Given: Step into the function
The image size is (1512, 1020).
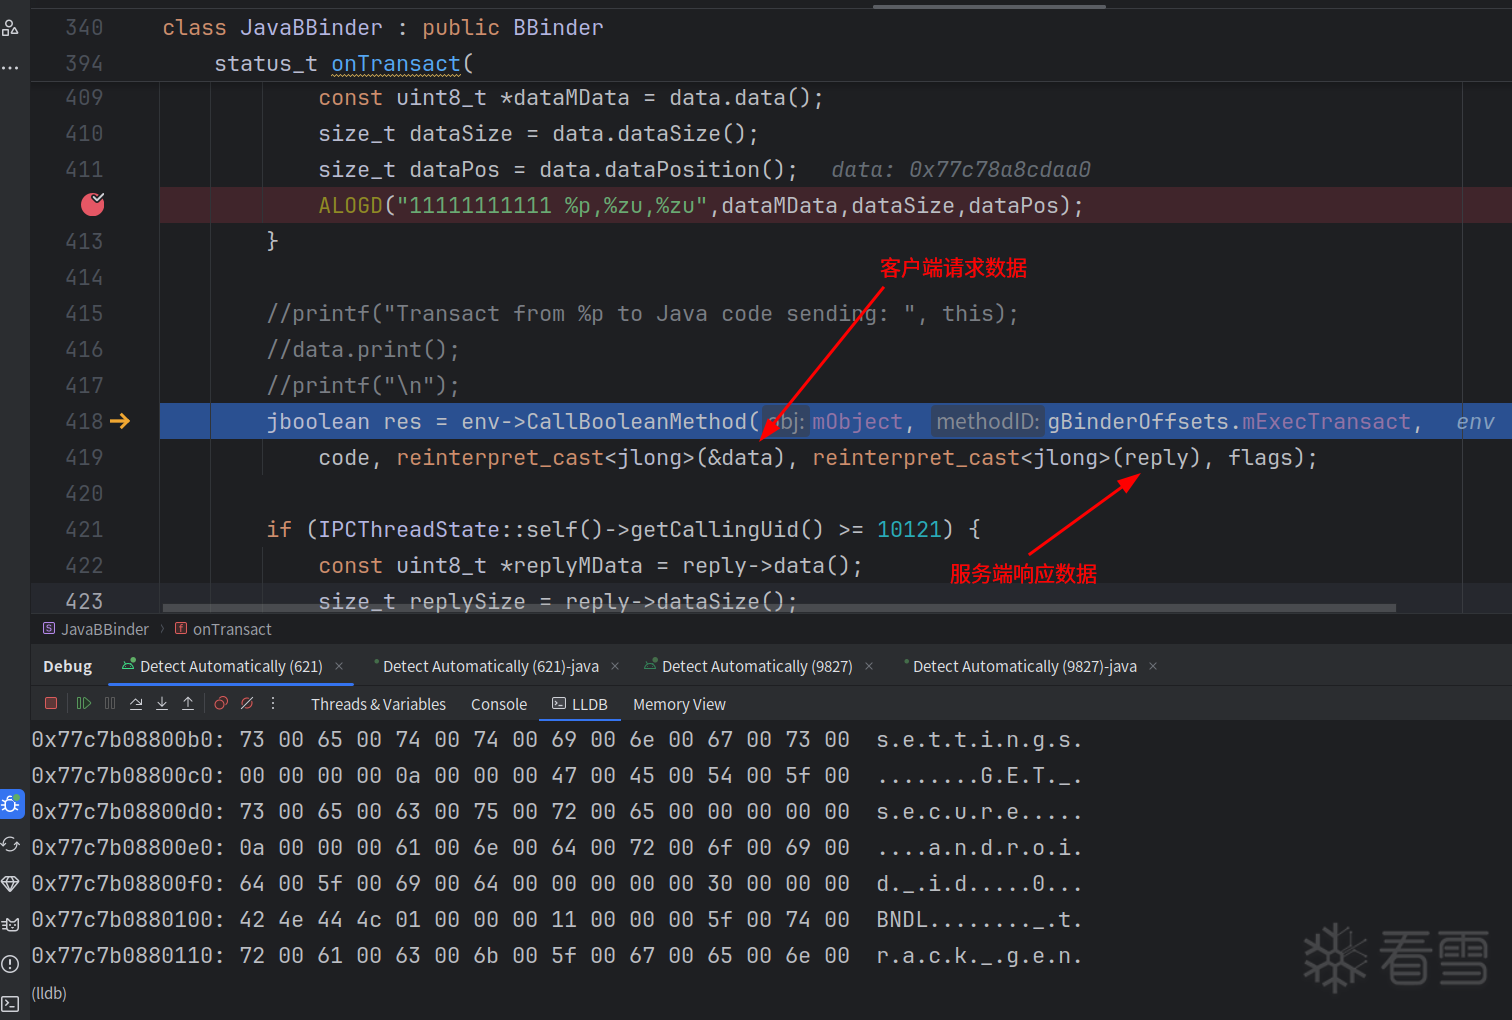Looking at the screenshot, I should 162,704.
